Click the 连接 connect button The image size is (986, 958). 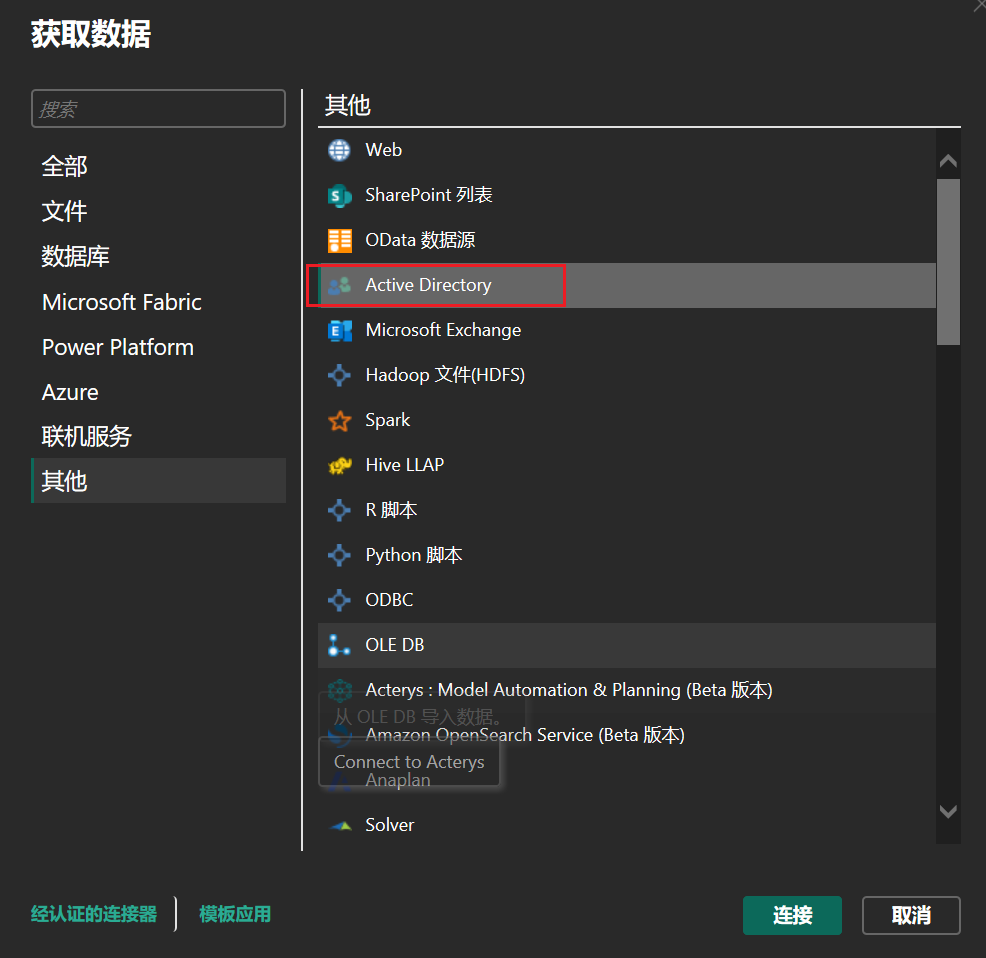pyautogui.click(x=792, y=915)
